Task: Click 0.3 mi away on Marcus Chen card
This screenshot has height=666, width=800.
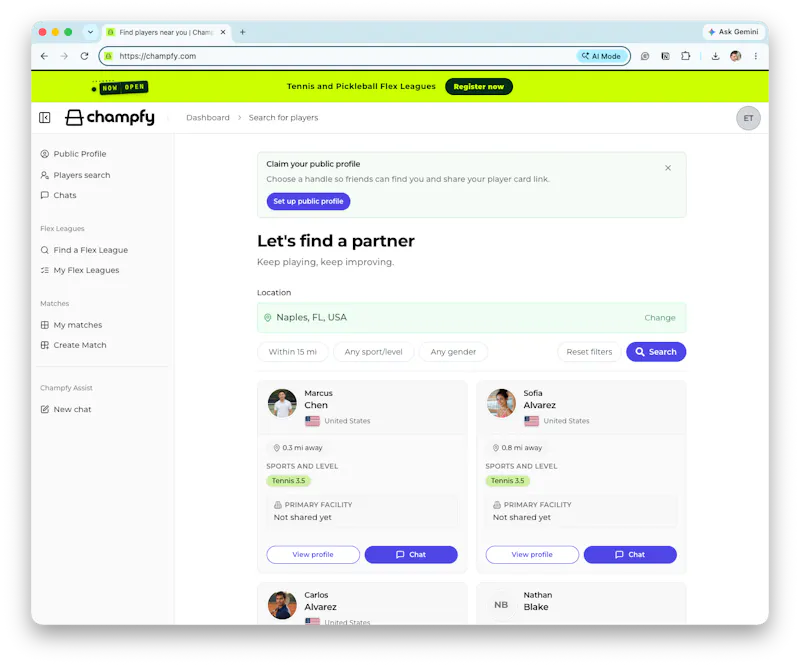Action: coord(298,448)
